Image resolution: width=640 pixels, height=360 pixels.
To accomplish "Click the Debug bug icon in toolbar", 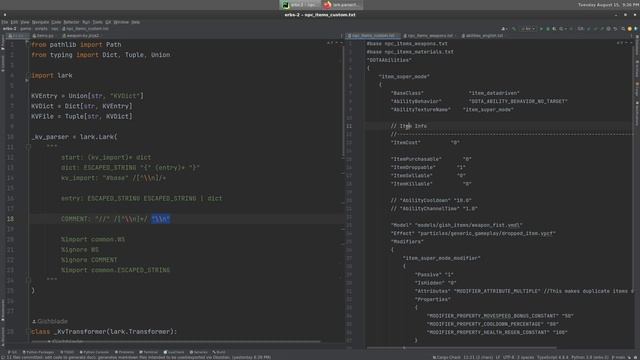I will 548,29.
